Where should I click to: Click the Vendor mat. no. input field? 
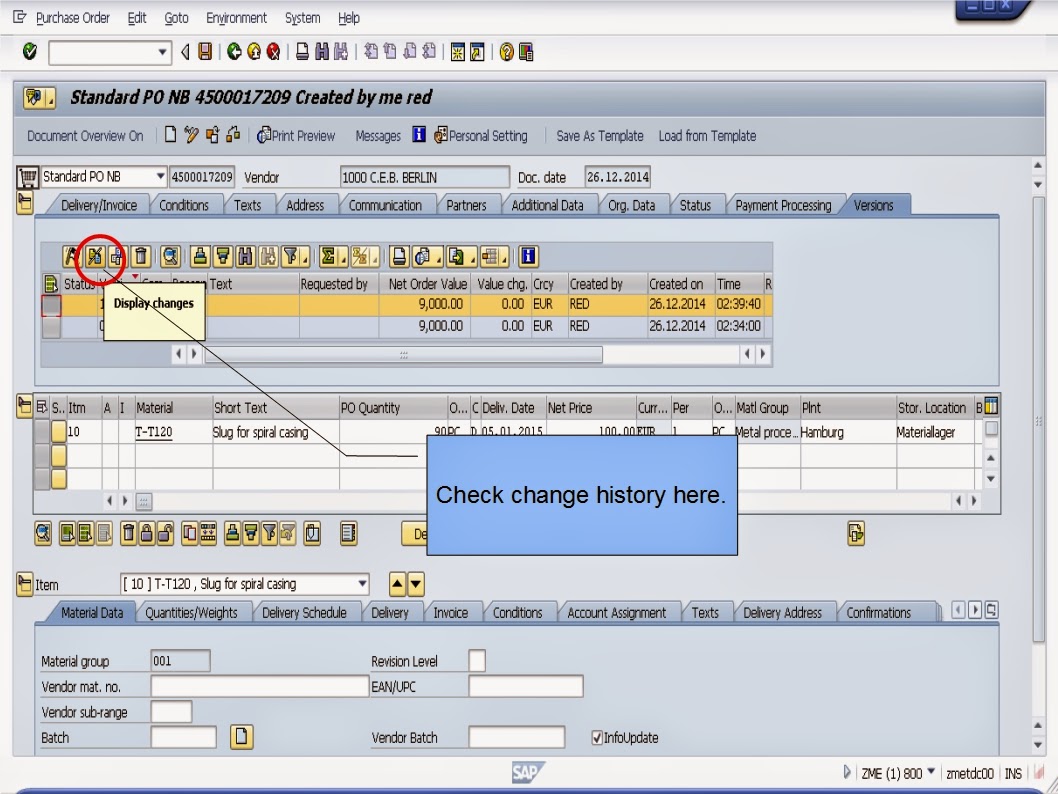click(260, 686)
